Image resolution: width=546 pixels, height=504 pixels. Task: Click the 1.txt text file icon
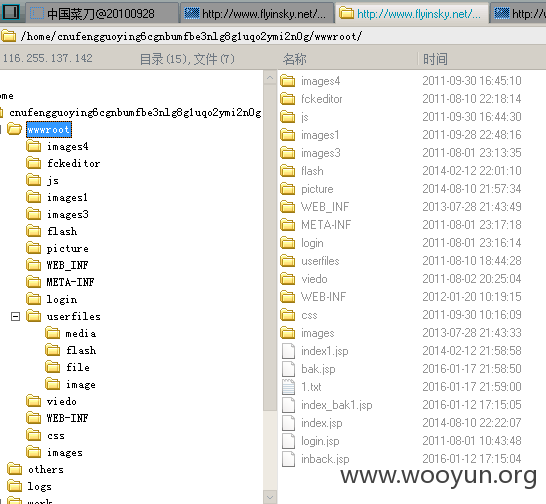pyautogui.click(x=288, y=387)
